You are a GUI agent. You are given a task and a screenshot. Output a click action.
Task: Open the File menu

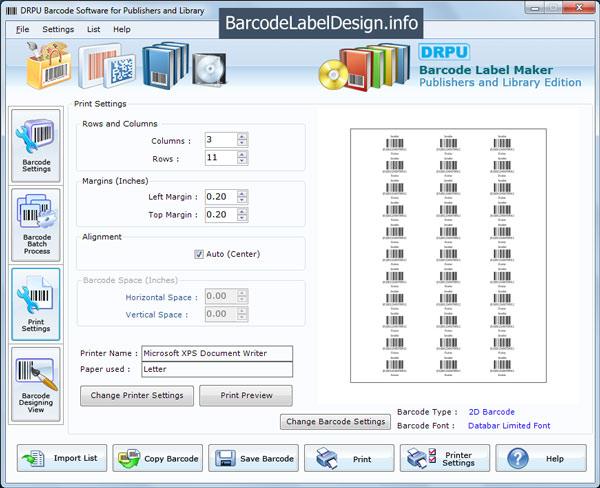tap(22, 29)
